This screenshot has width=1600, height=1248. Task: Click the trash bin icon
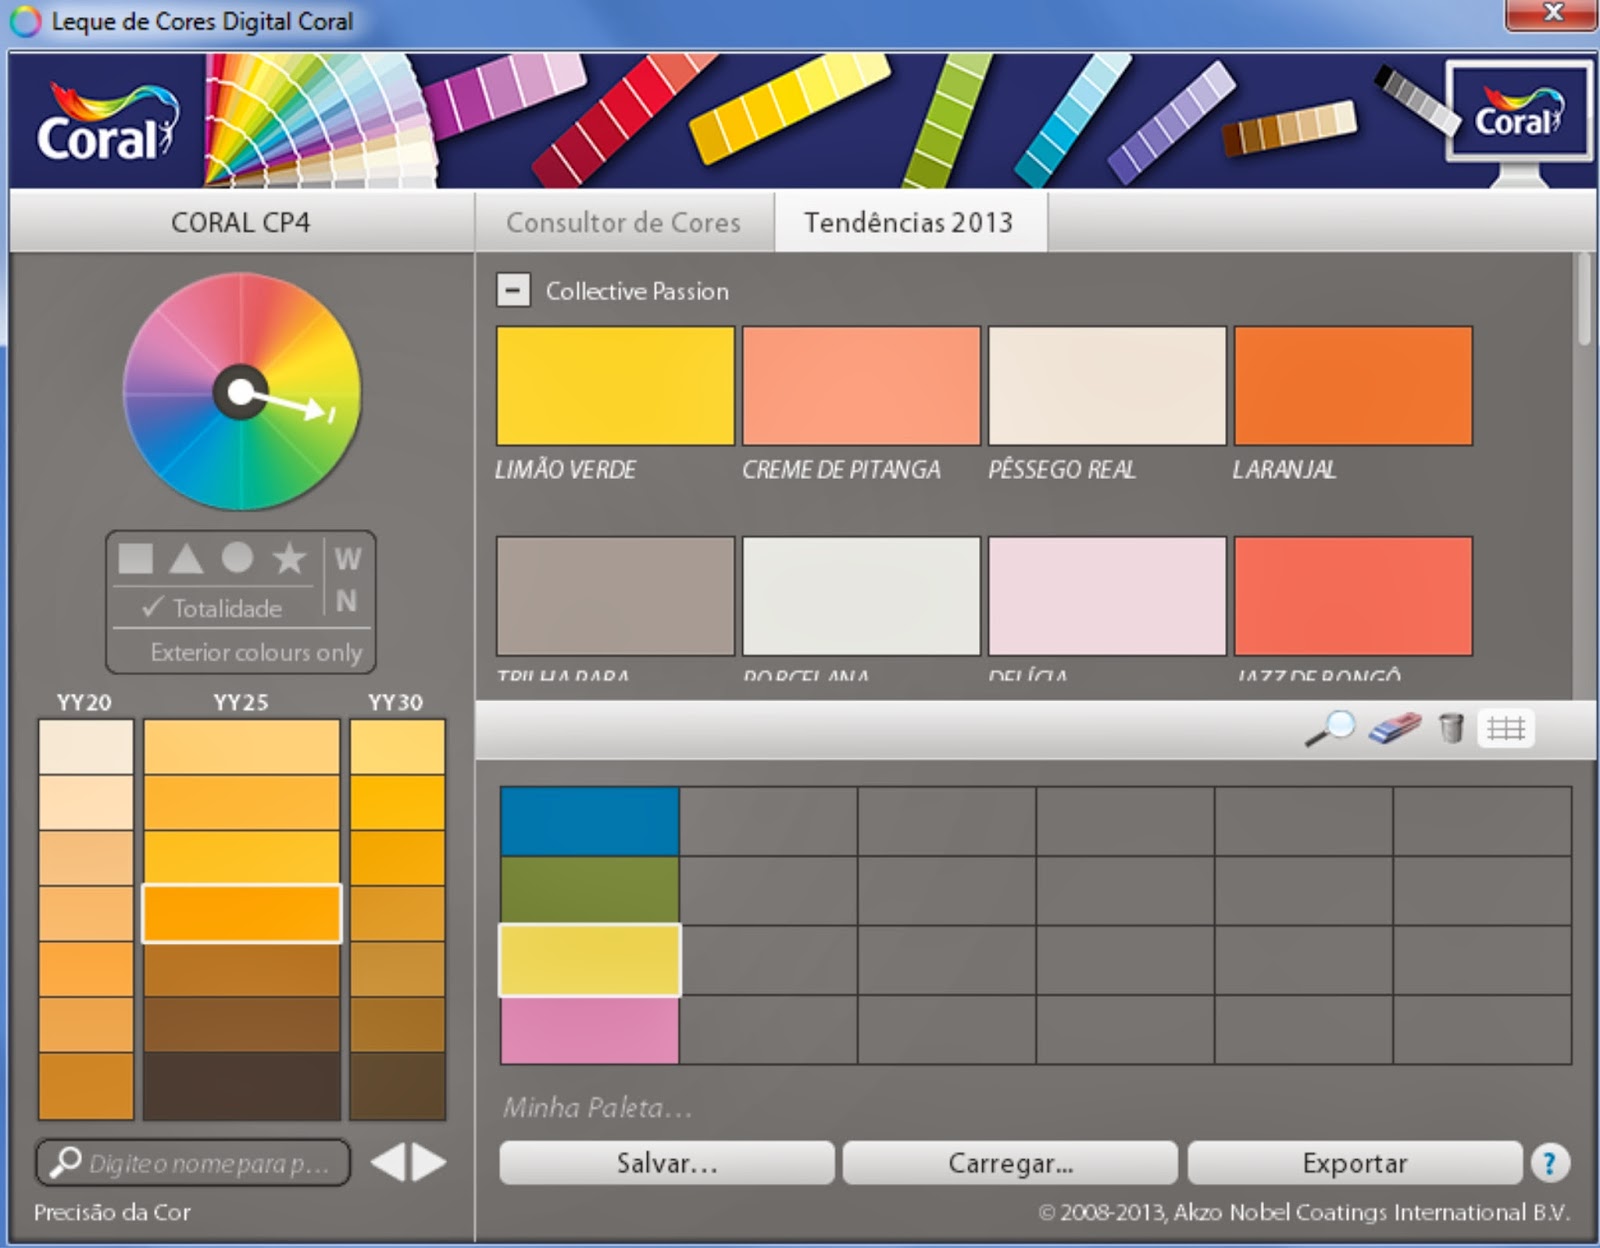point(1451,728)
